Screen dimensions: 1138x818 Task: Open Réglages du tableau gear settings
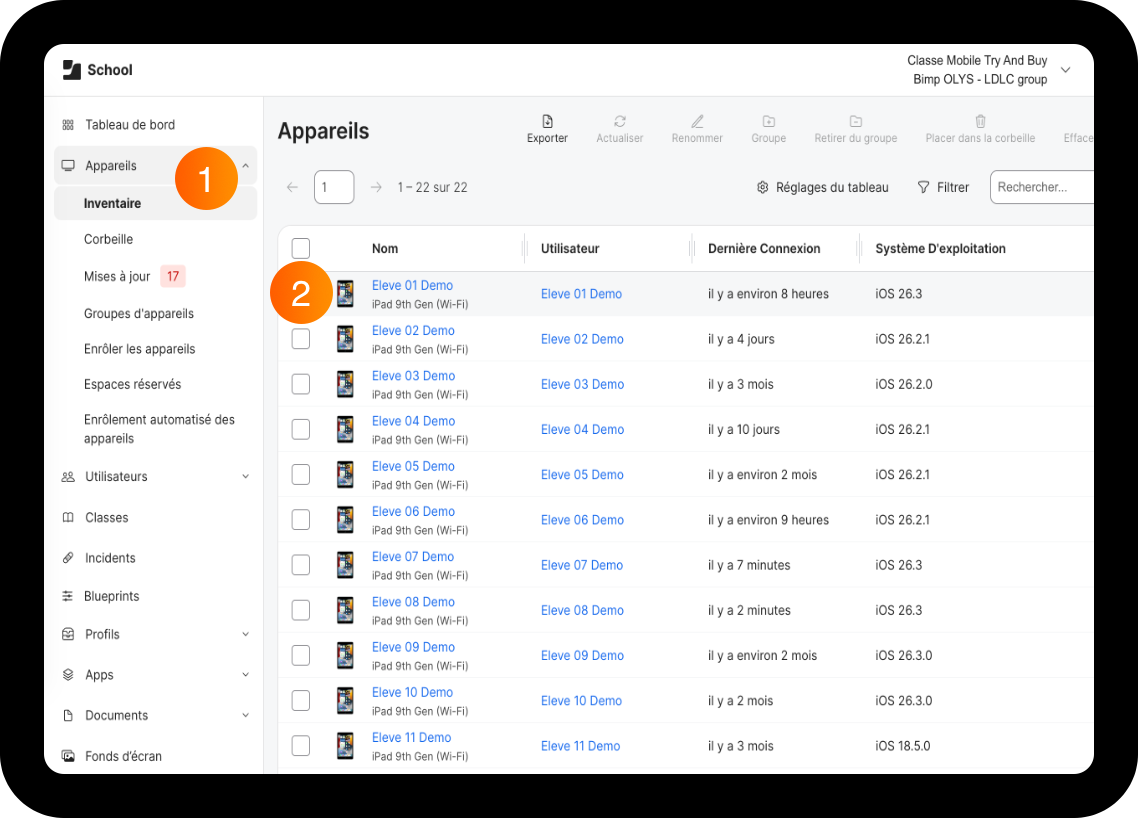822,187
